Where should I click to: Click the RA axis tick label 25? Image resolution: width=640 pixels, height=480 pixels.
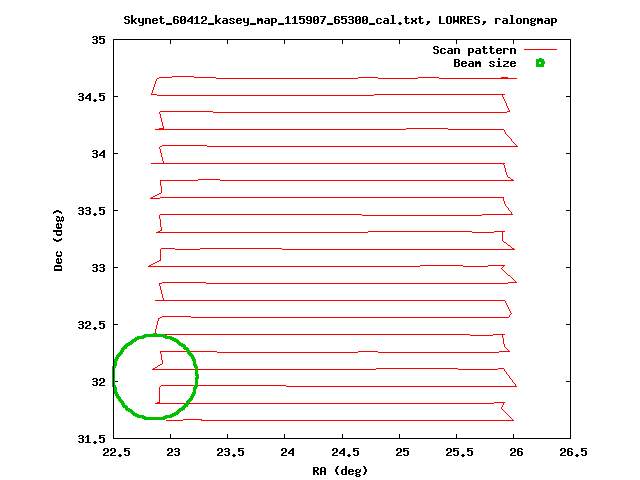pyautogui.click(x=402, y=452)
